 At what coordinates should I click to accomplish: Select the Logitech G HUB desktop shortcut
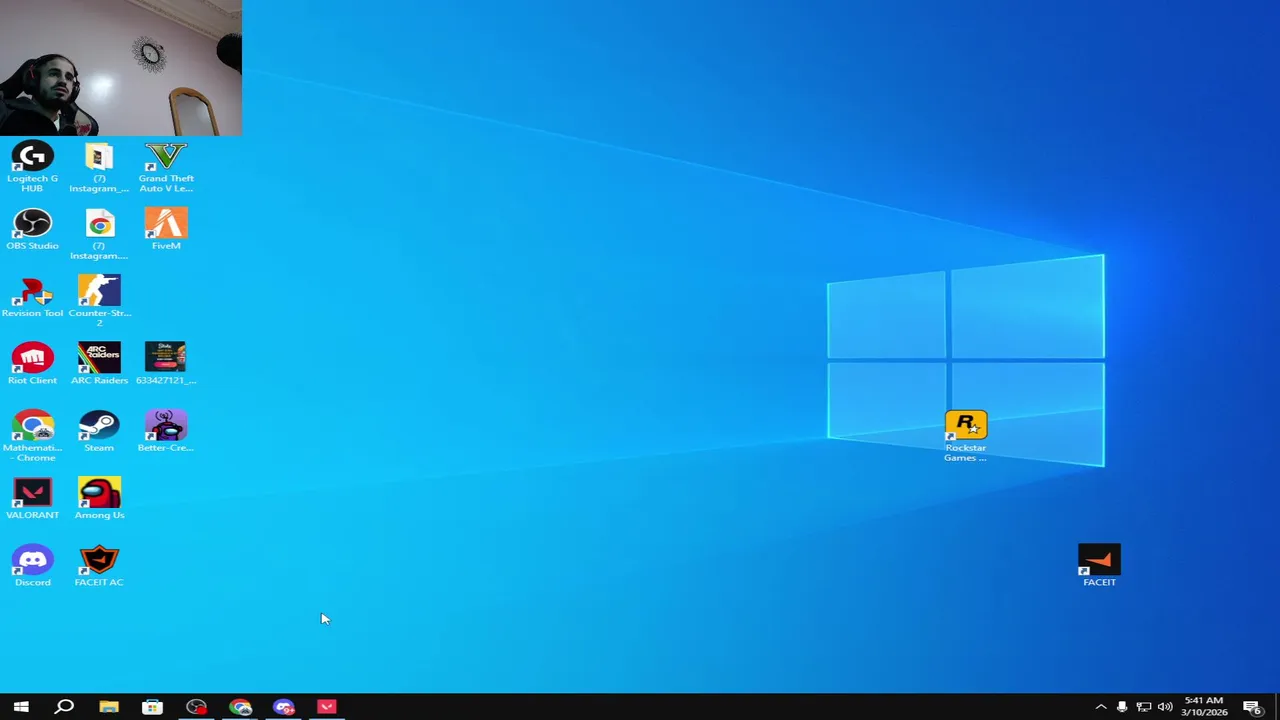point(32,168)
